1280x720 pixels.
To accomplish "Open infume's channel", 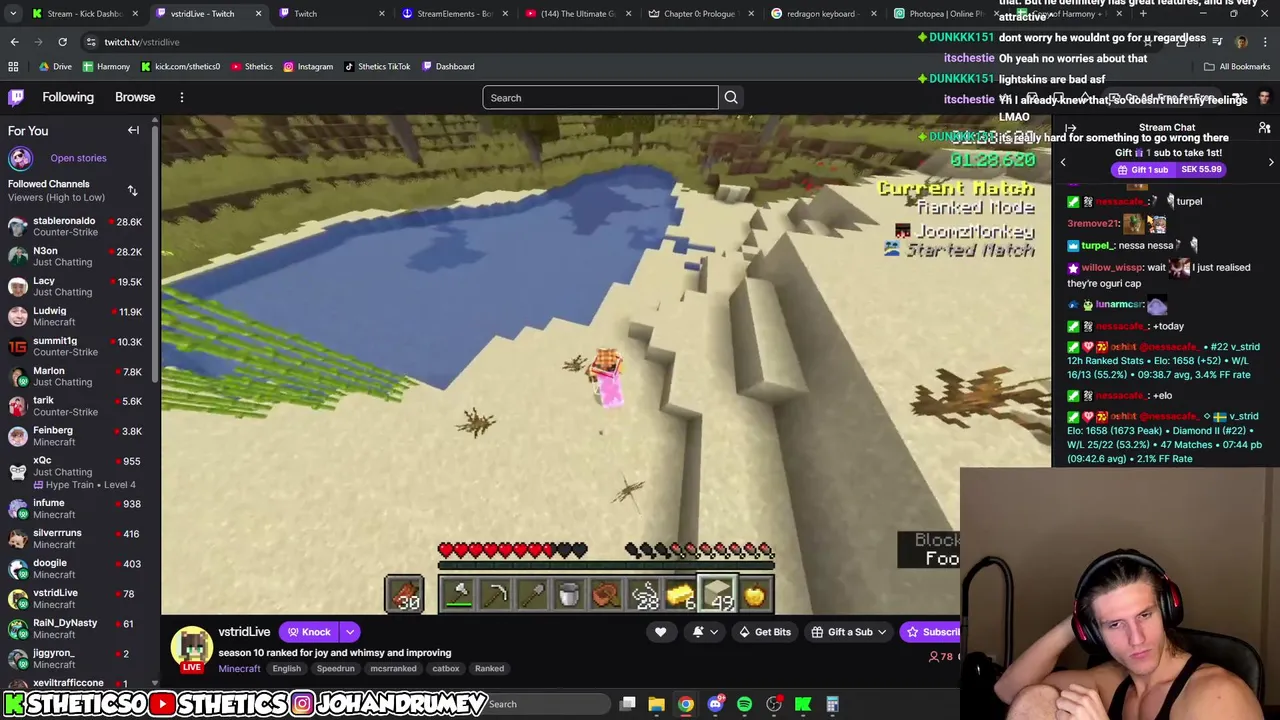I will point(76,508).
